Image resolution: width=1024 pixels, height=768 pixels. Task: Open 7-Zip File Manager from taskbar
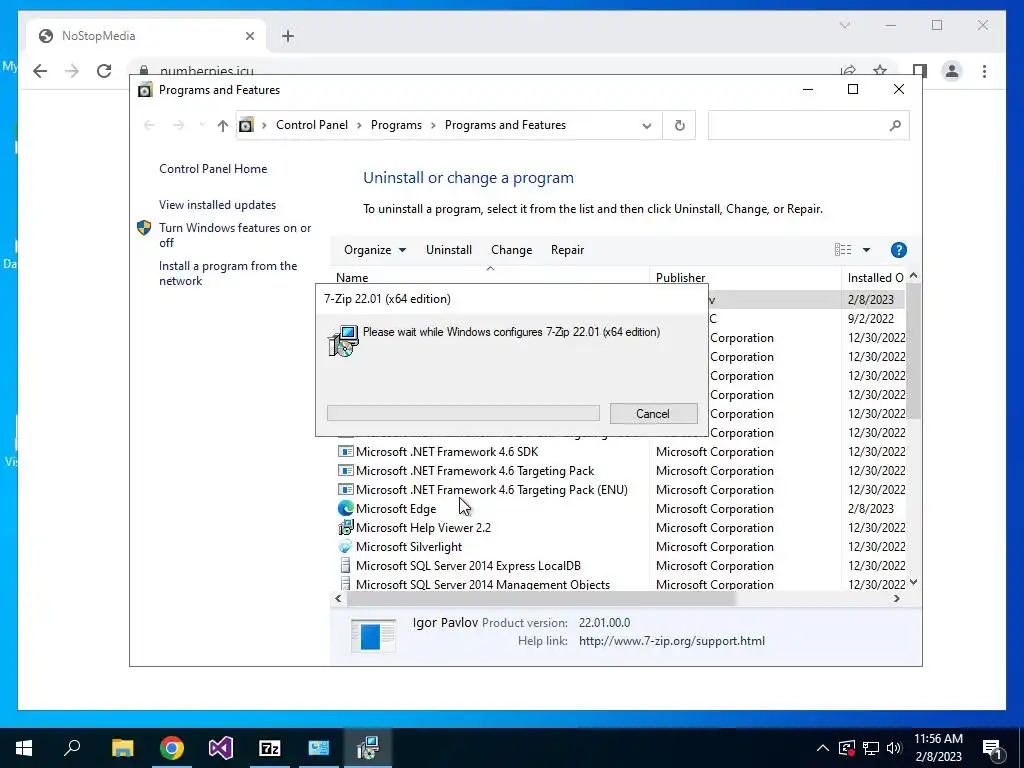click(x=270, y=748)
